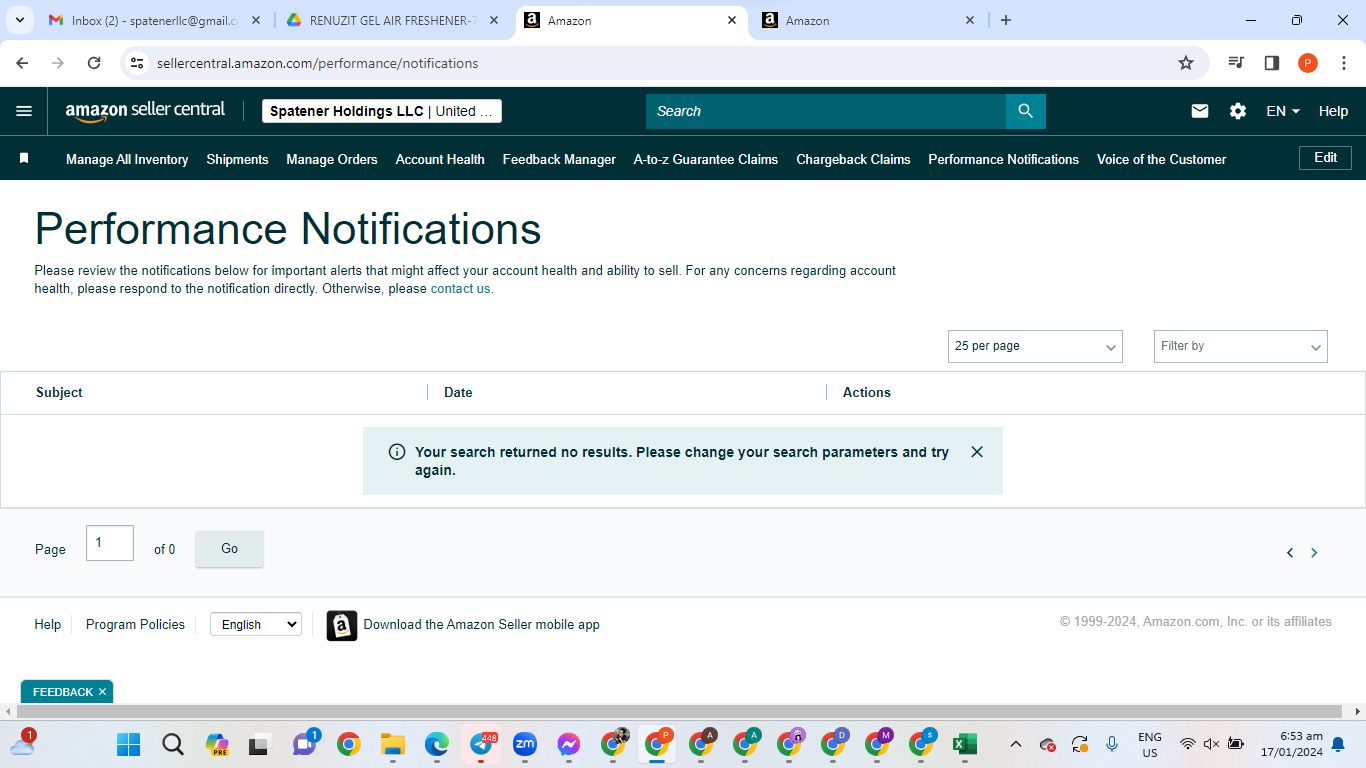Open Shipments in the nav bar
1366x768 pixels.
pyautogui.click(x=237, y=159)
